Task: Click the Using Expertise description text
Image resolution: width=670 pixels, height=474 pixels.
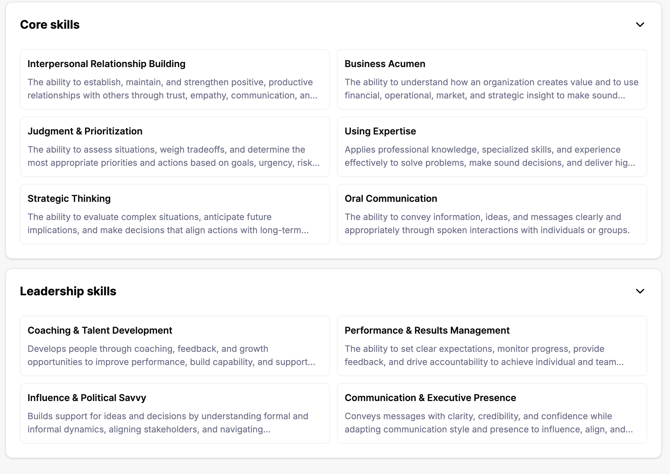Action: 490,156
